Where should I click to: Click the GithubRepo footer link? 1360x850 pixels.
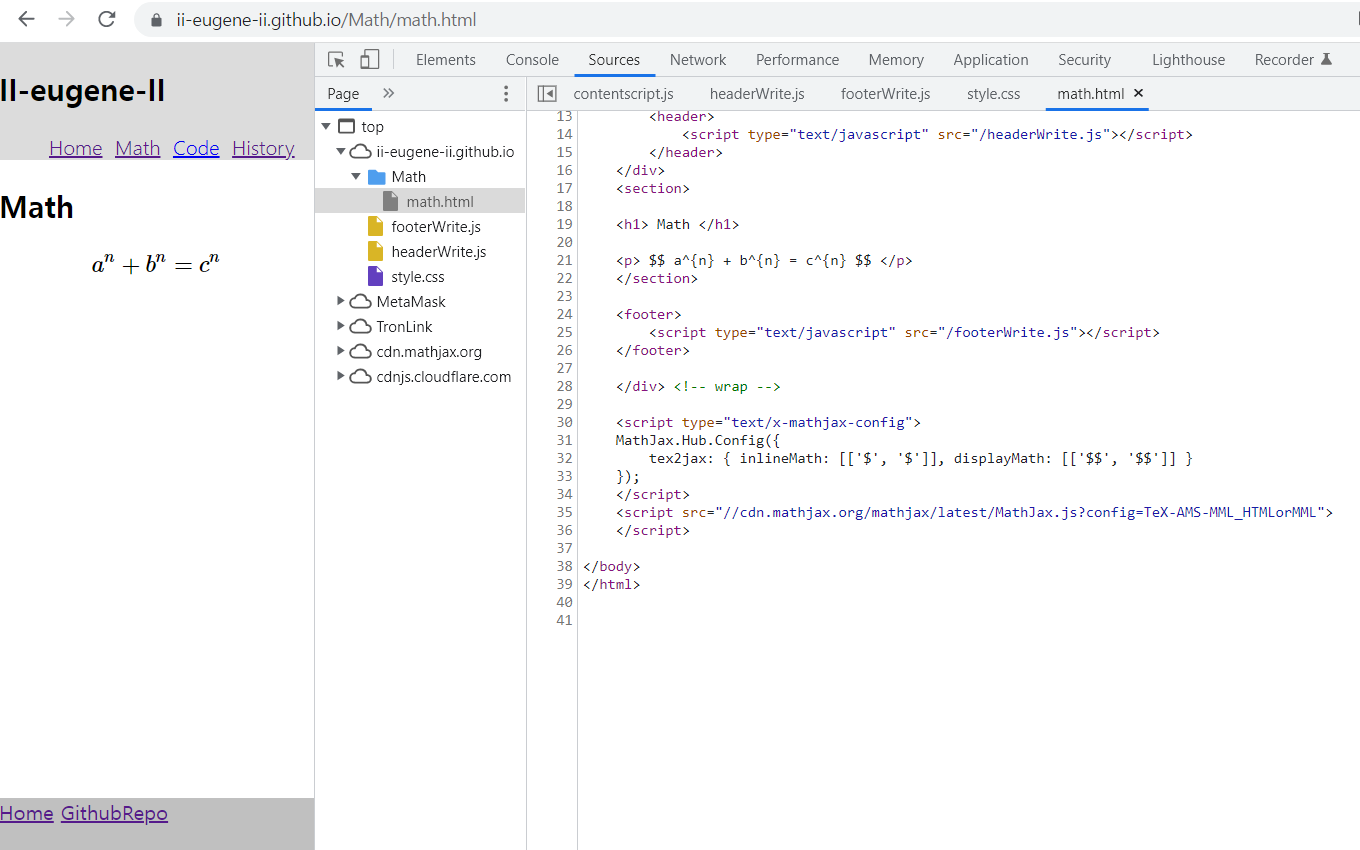click(x=114, y=813)
